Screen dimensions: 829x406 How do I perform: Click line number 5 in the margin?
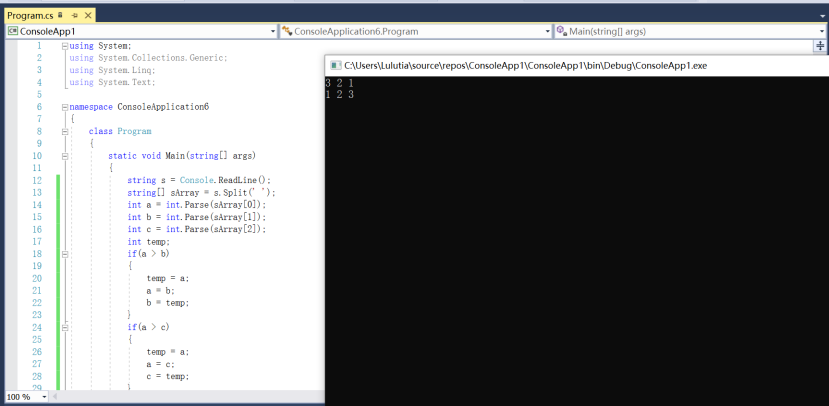click(x=39, y=95)
